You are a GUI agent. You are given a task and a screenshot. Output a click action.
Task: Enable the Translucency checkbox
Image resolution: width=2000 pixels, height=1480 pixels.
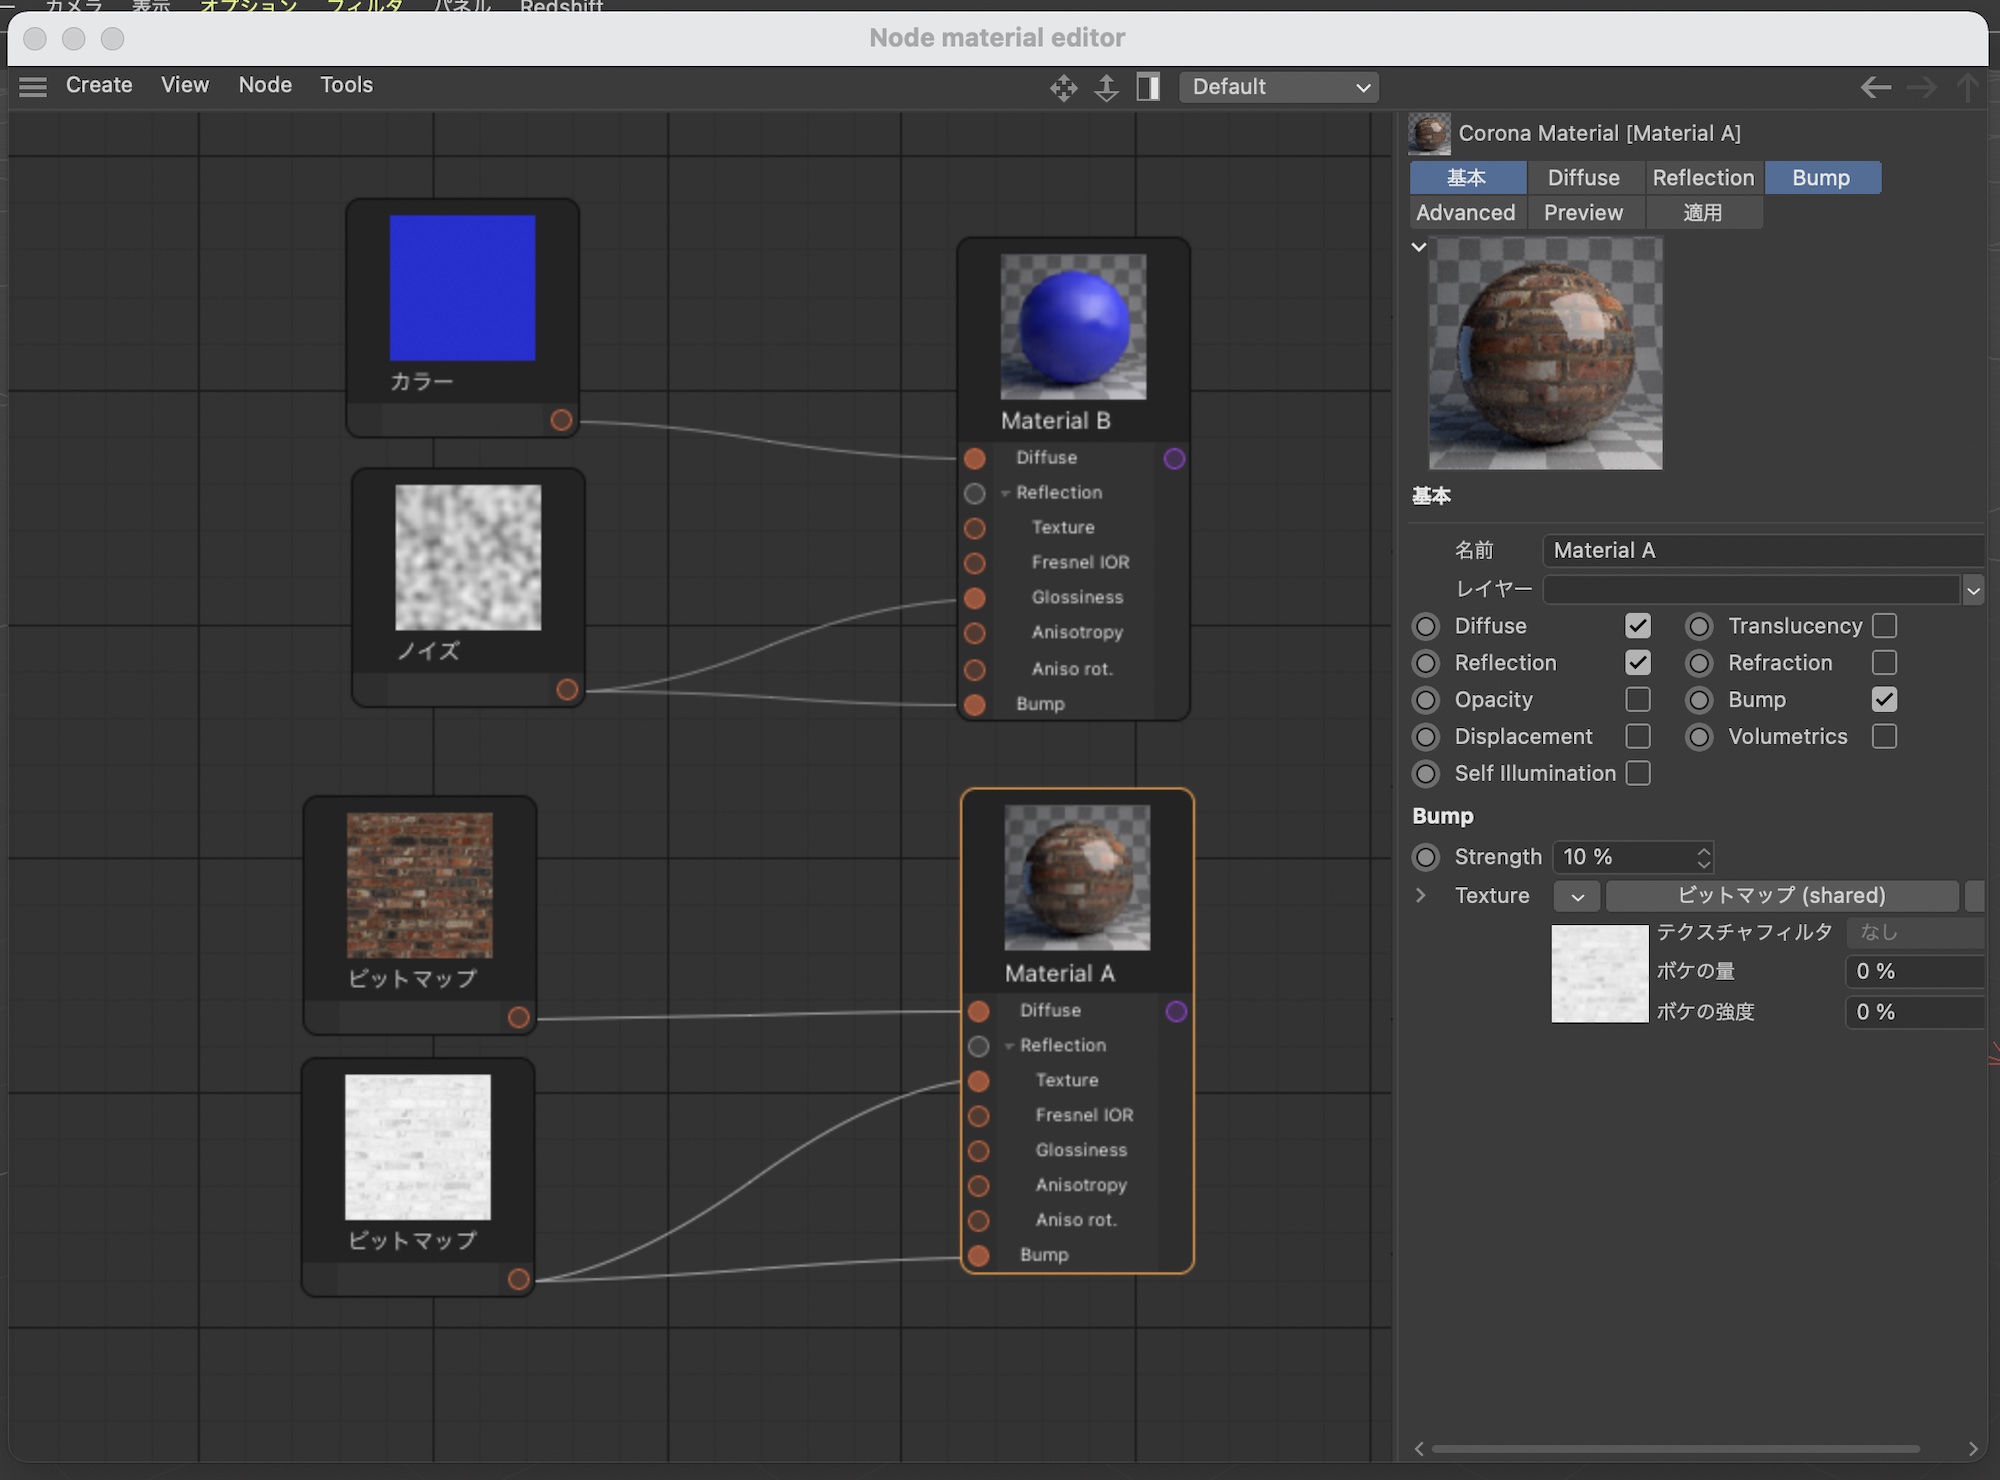(1884, 626)
